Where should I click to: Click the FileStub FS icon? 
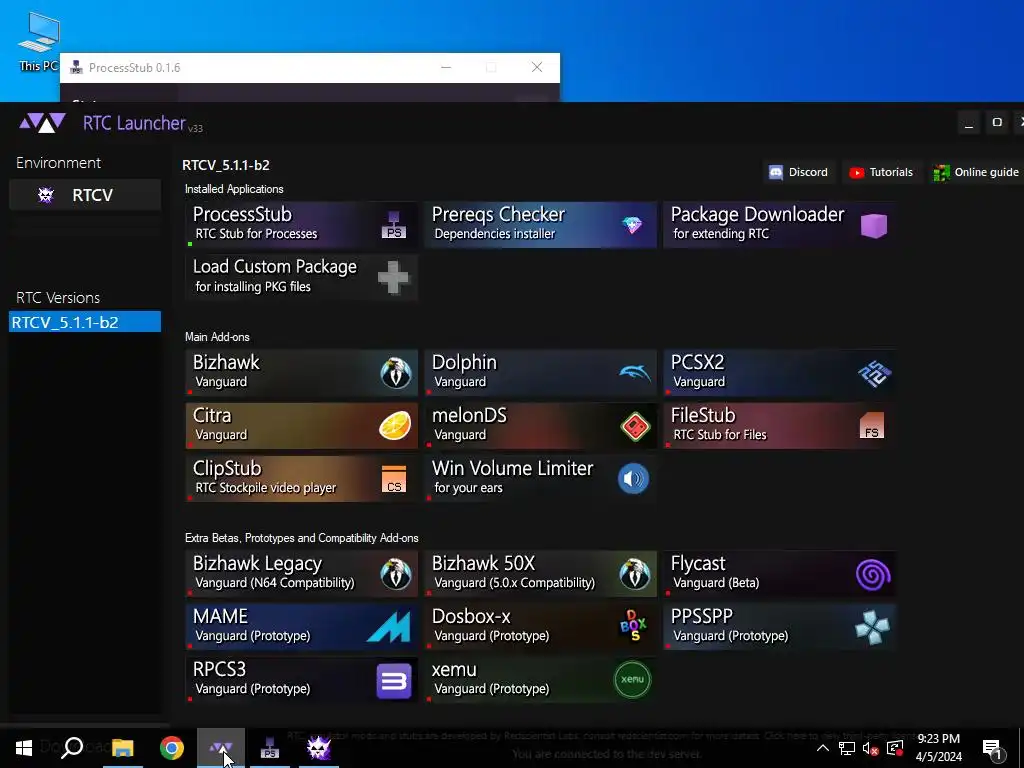point(872,426)
